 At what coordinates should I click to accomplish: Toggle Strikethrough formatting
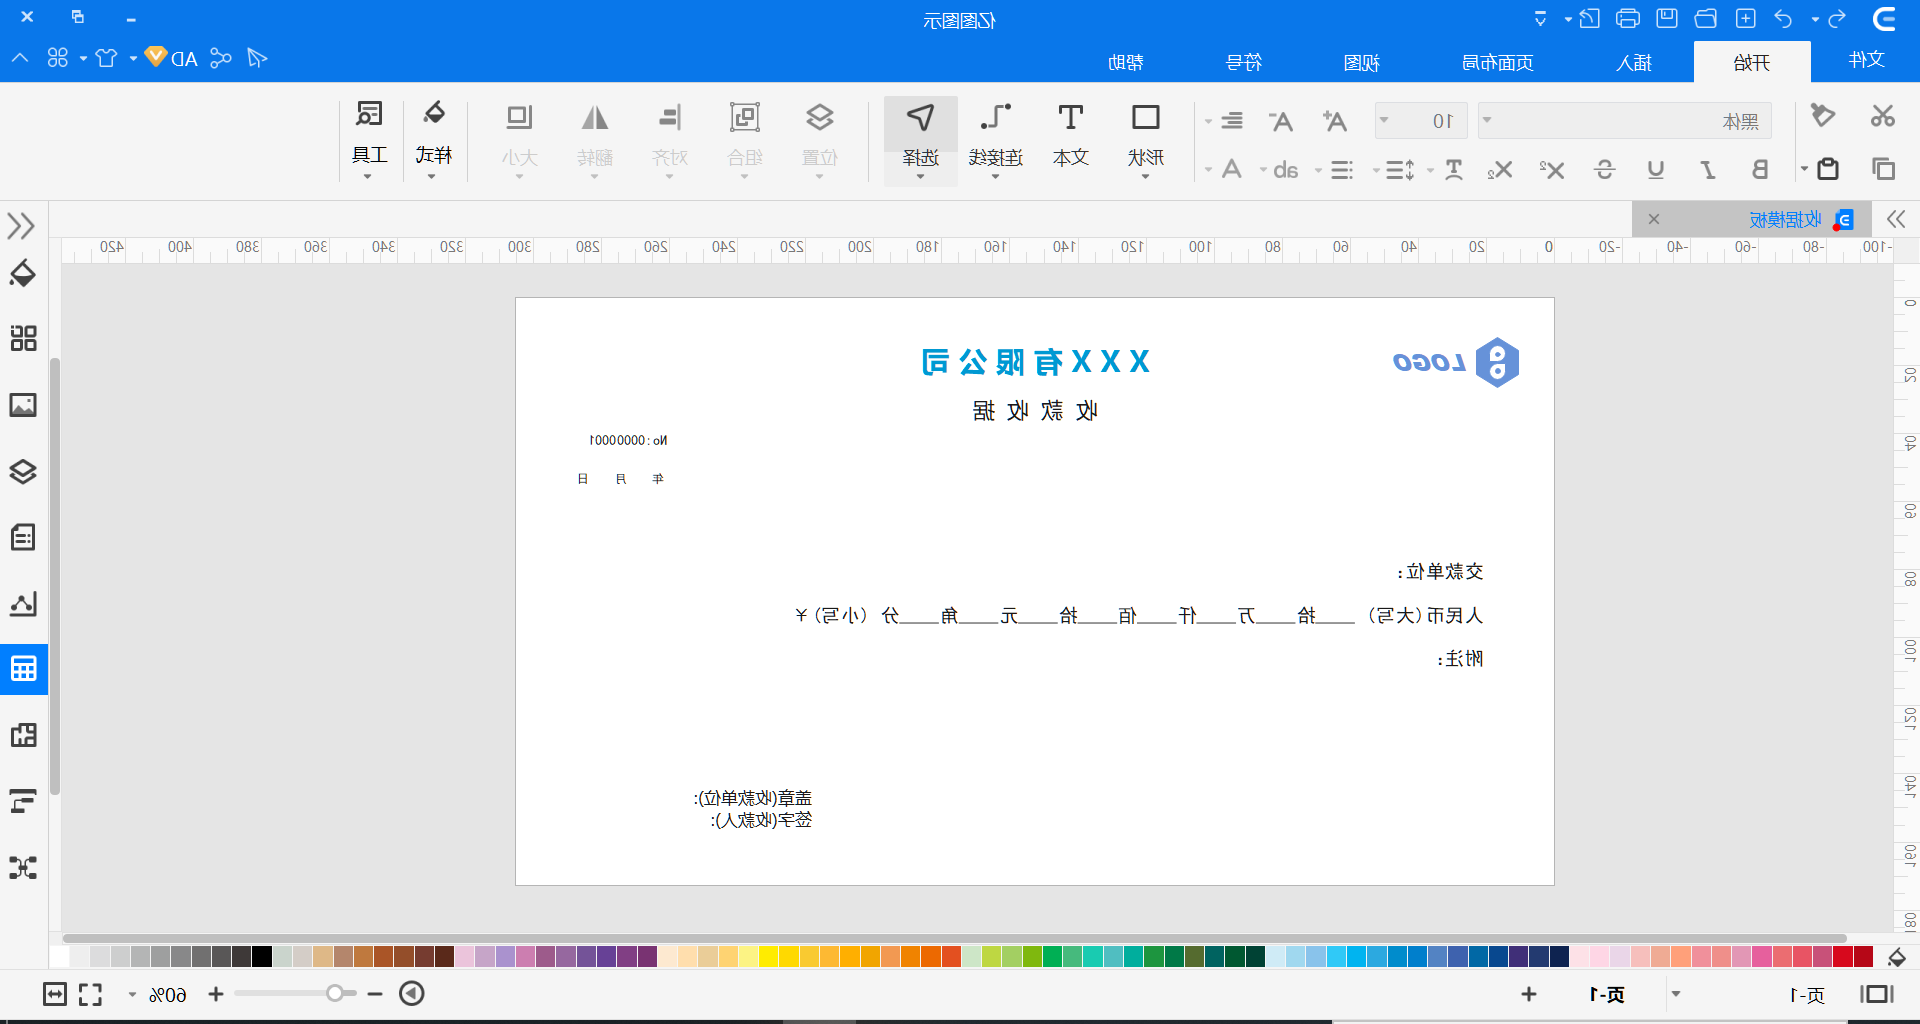point(1604,170)
